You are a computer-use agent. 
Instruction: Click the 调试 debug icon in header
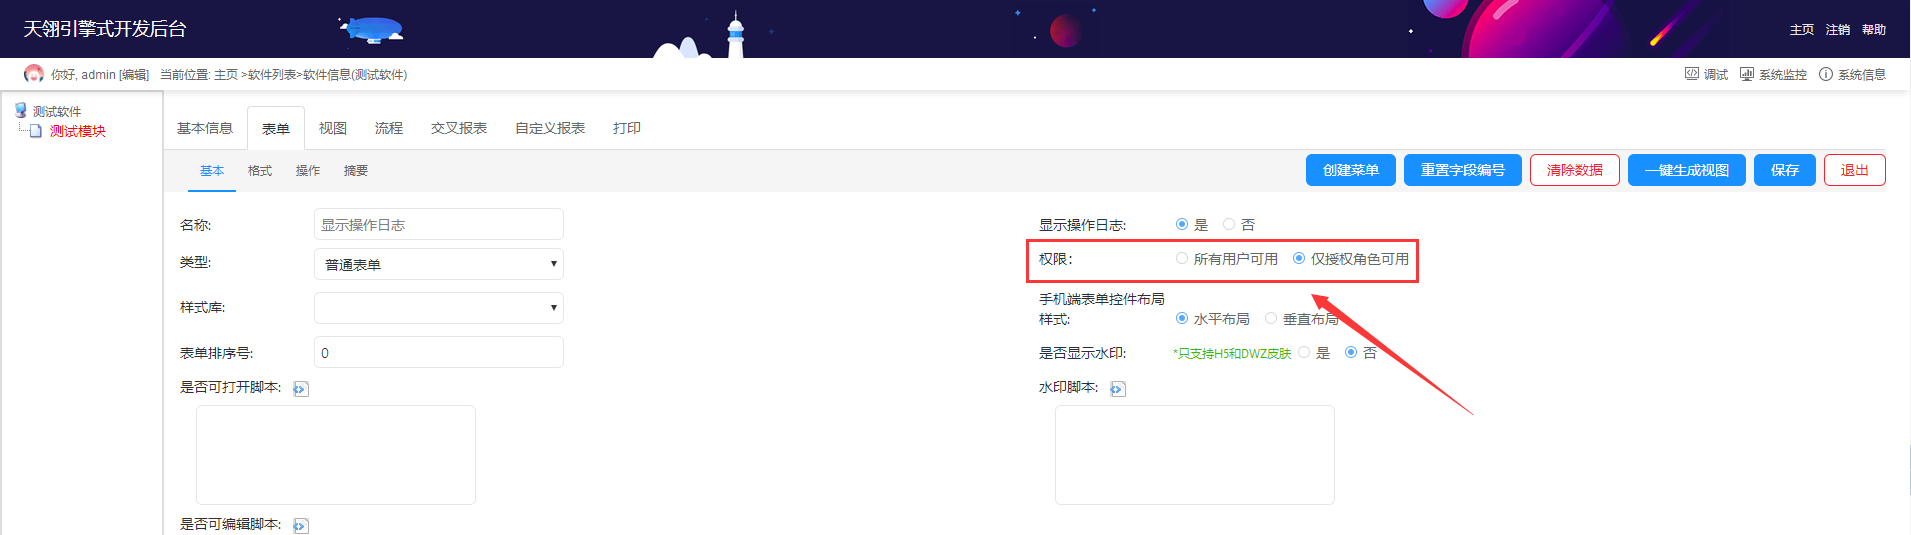pos(1692,74)
